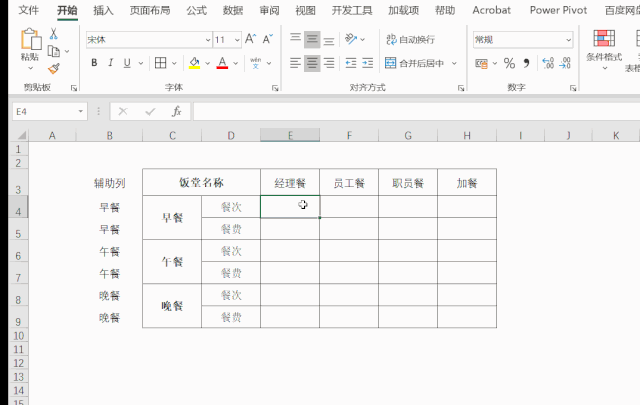
Task: Click the 辅助列 cell
Action: click(109, 183)
